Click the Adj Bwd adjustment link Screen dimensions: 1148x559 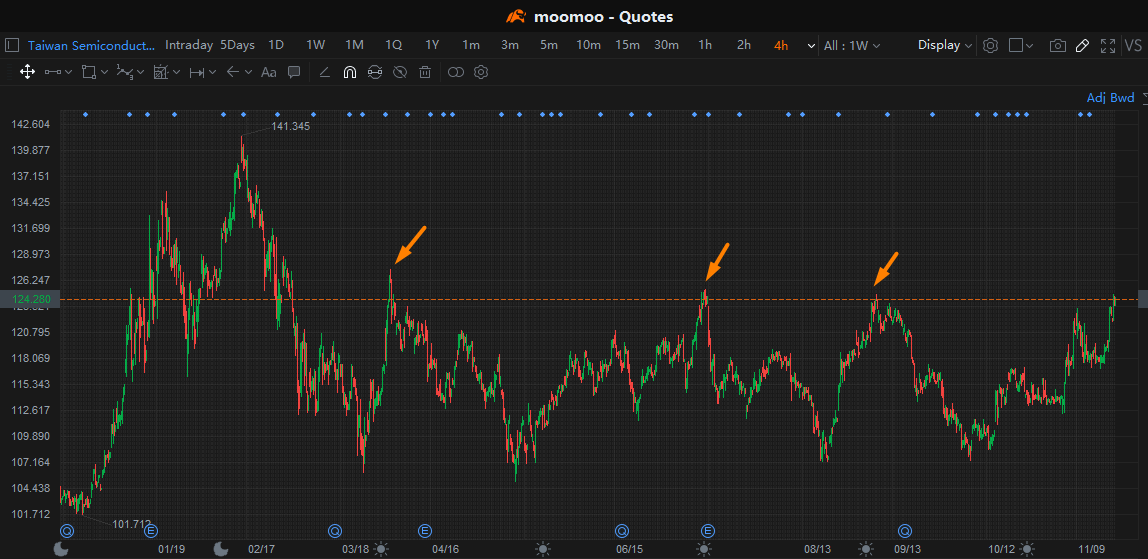click(1111, 98)
